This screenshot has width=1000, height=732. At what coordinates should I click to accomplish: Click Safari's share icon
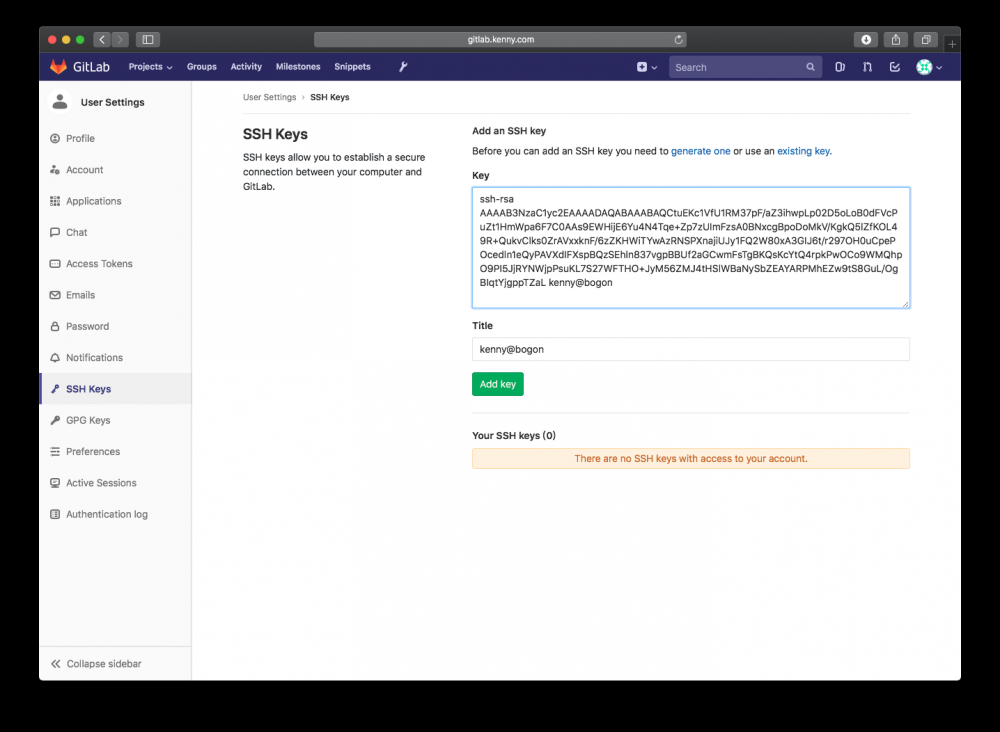point(896,40)
